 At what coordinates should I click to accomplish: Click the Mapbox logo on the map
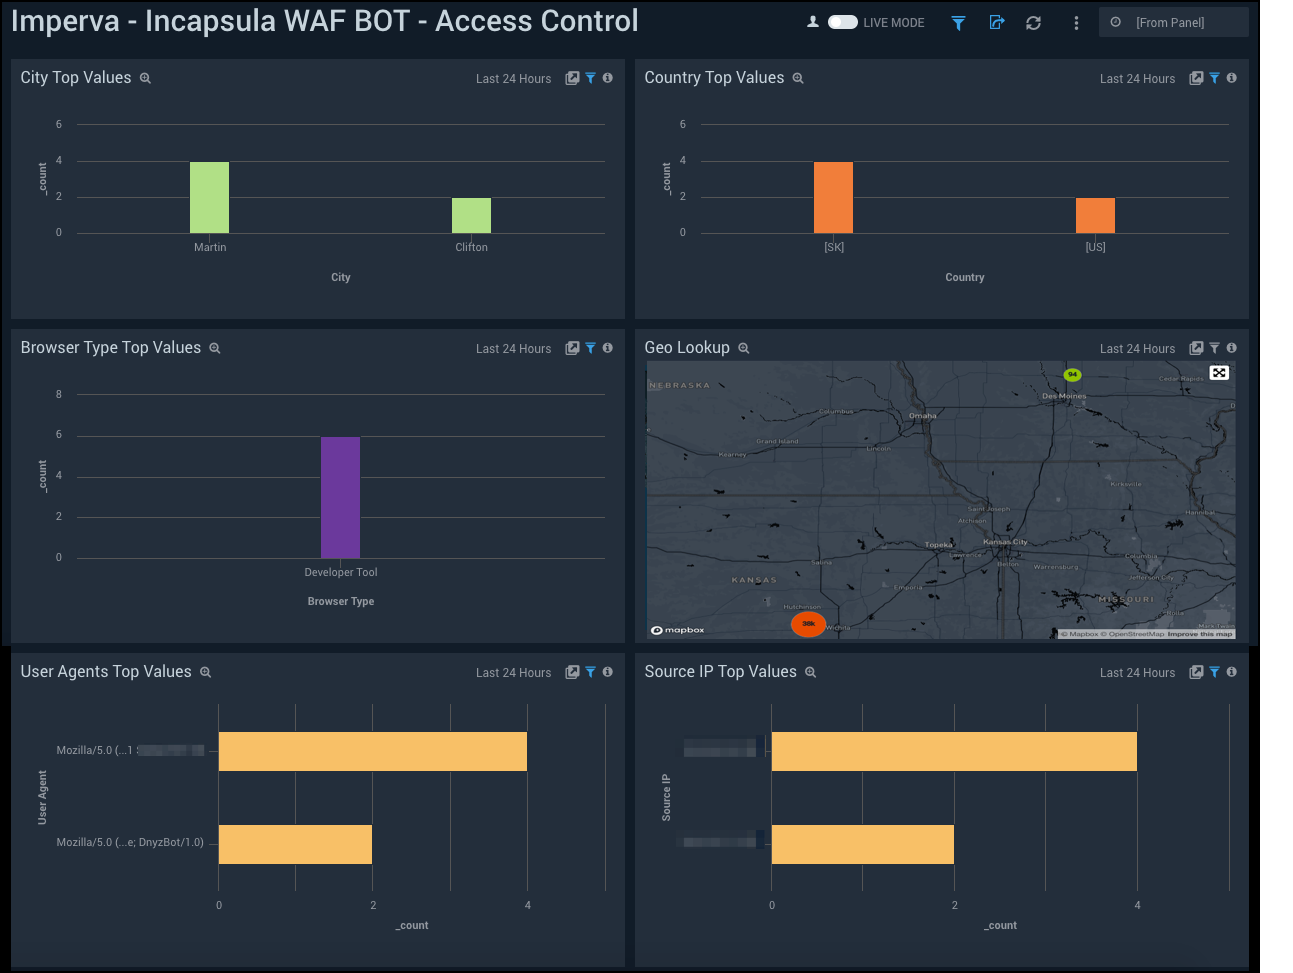[x=677, y=630]
